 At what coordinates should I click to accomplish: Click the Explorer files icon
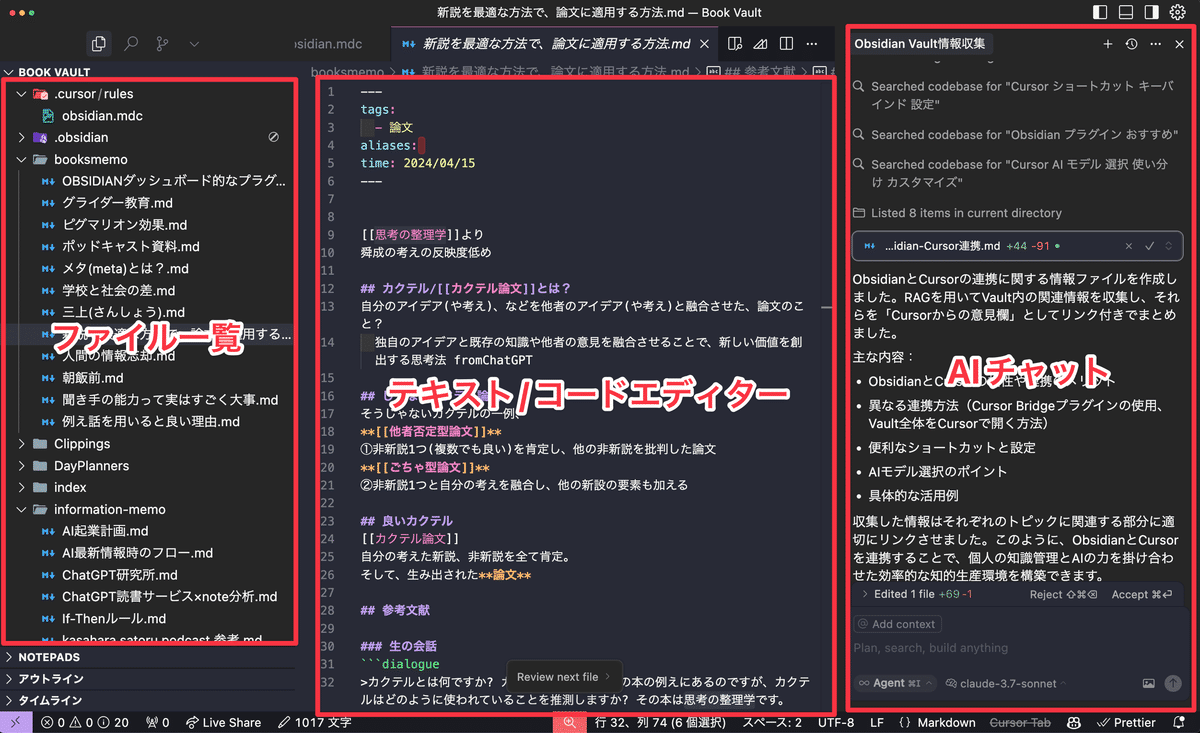coord(98,44)
